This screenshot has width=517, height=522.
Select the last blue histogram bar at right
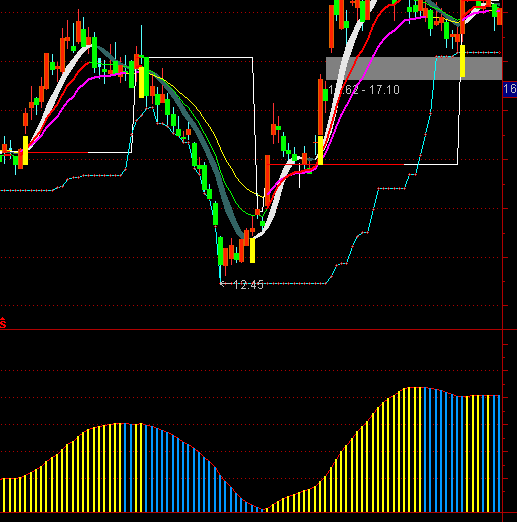point(499,453)
